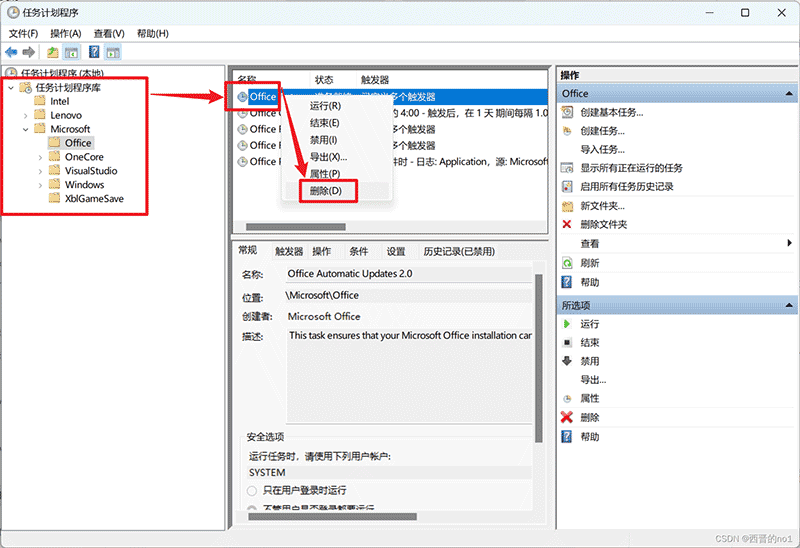Switch to the 常规 tab
The width and height of the screenshot is (800, 548).
[248, 250]
